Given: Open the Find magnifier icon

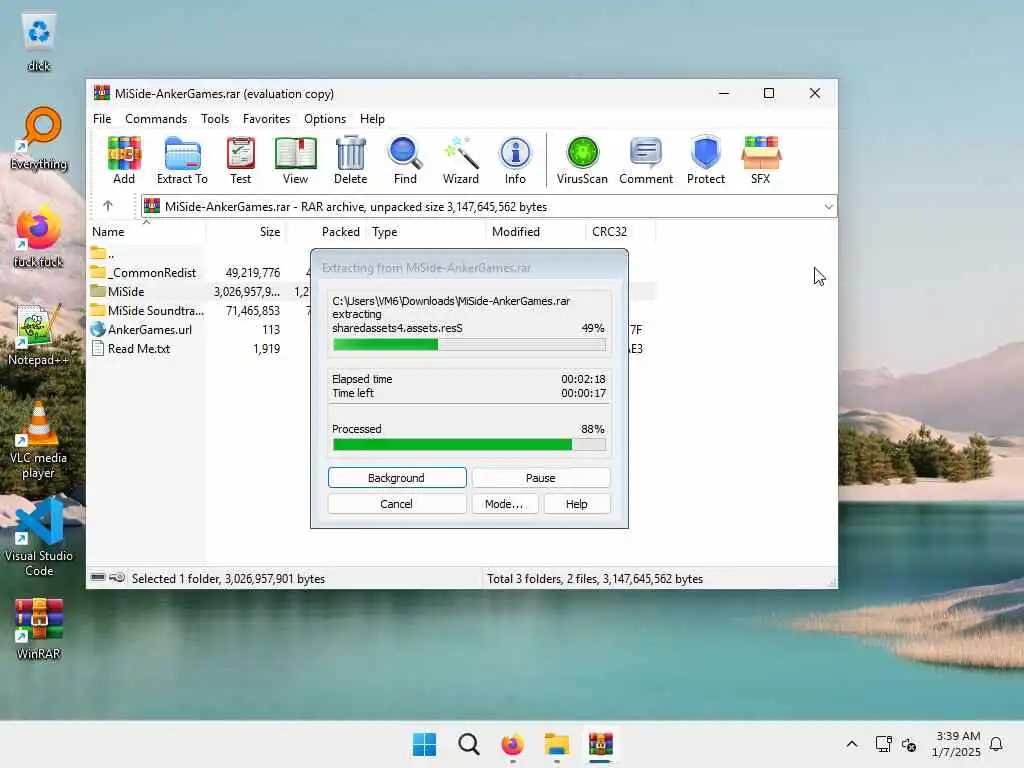Looking at the screenshot, I should coord(405,160).
